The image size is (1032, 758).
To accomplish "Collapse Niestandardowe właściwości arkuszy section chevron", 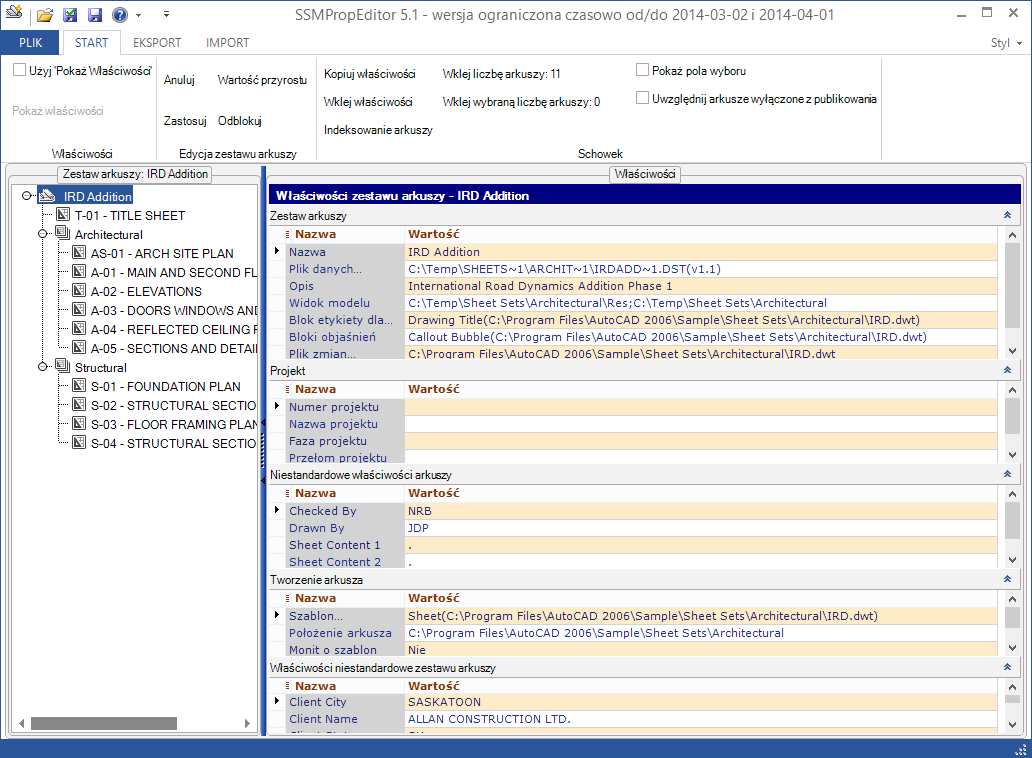I will 1007,474.
